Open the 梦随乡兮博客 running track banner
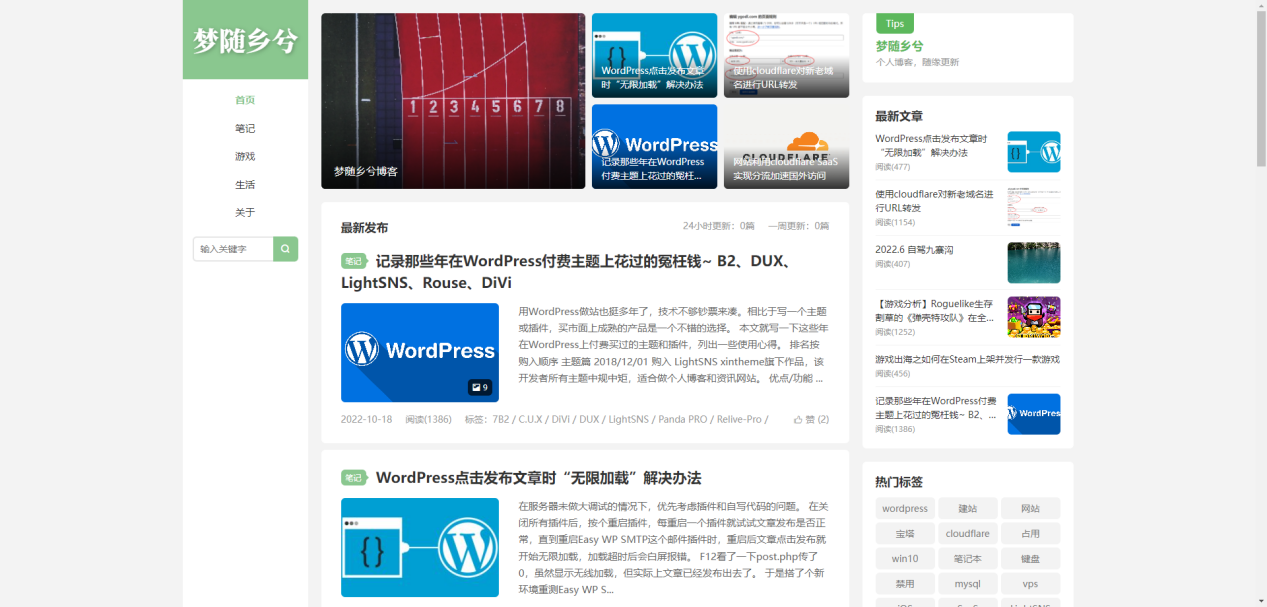1267x607 pixels. click(x=453, y=101)
